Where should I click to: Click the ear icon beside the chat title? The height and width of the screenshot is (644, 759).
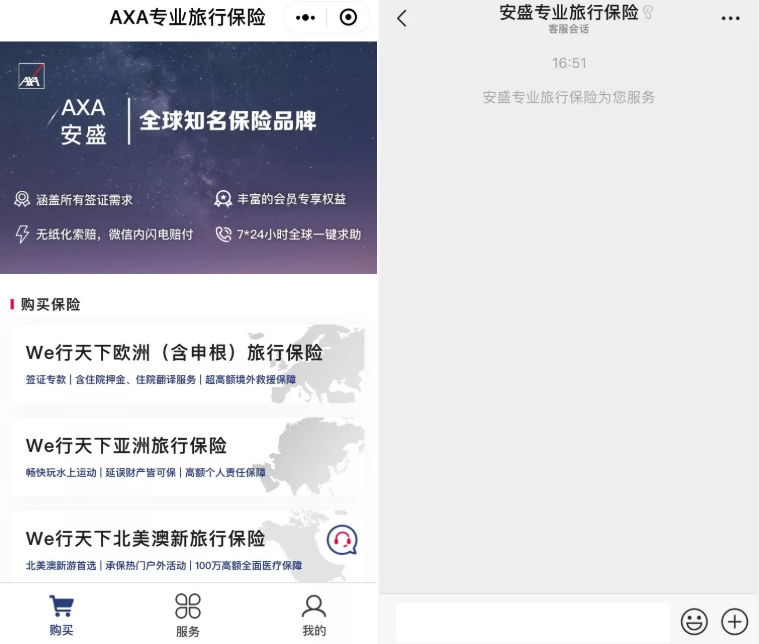[x=648, y=12]
